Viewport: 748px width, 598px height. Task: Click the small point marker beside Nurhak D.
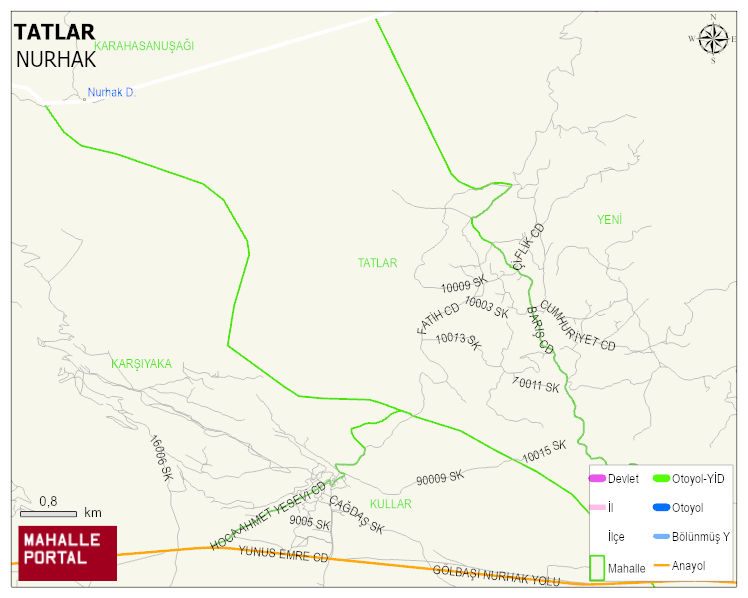coord(84,99)
